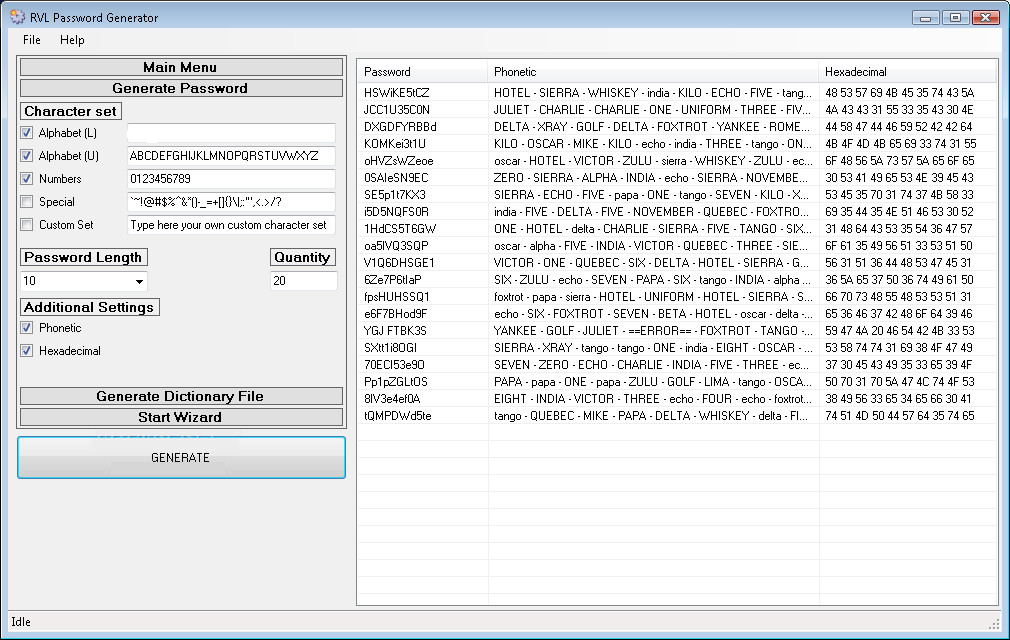
Task: Open the File menu
Action: 32,40
